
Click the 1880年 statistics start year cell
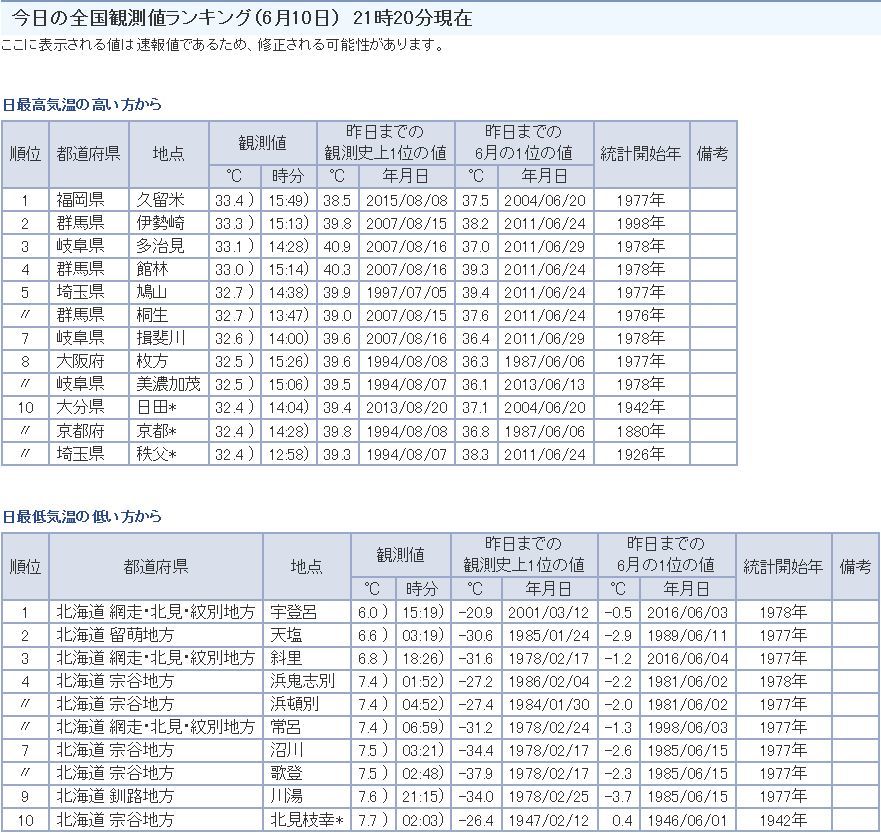pyautogui.click(x=641, y=430)
